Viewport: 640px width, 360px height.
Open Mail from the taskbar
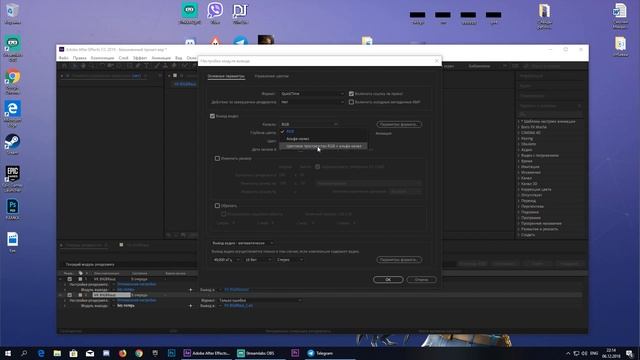tap(90, 353)
